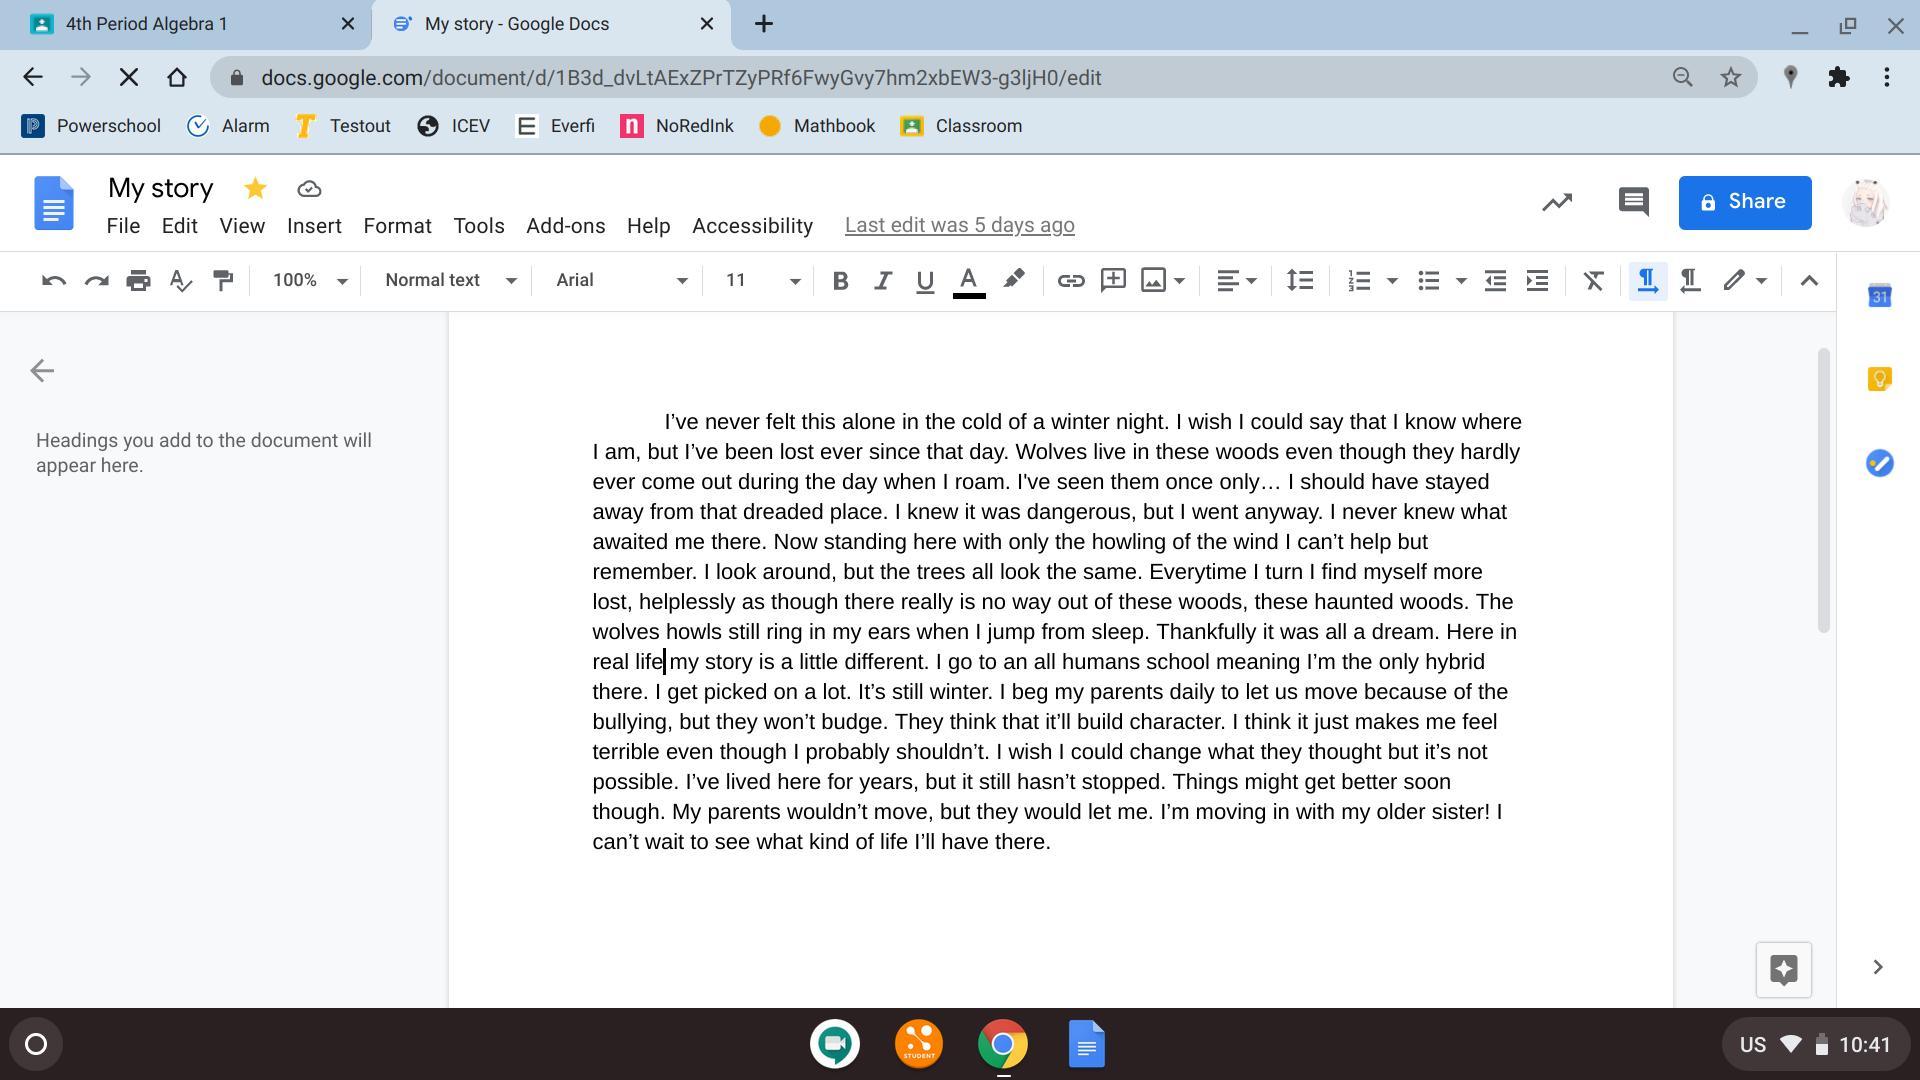Toggle the star on My story

(x=255, y=189)
